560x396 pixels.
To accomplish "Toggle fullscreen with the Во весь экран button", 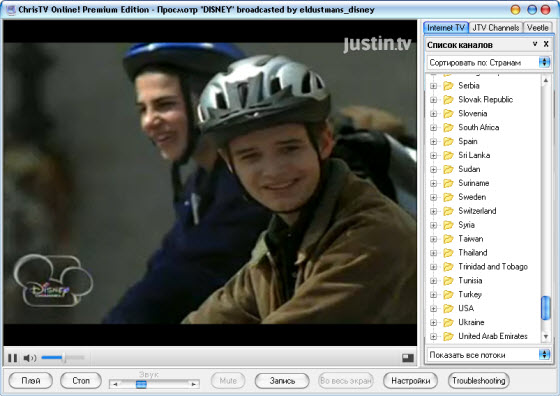I will tap(346, 381).
